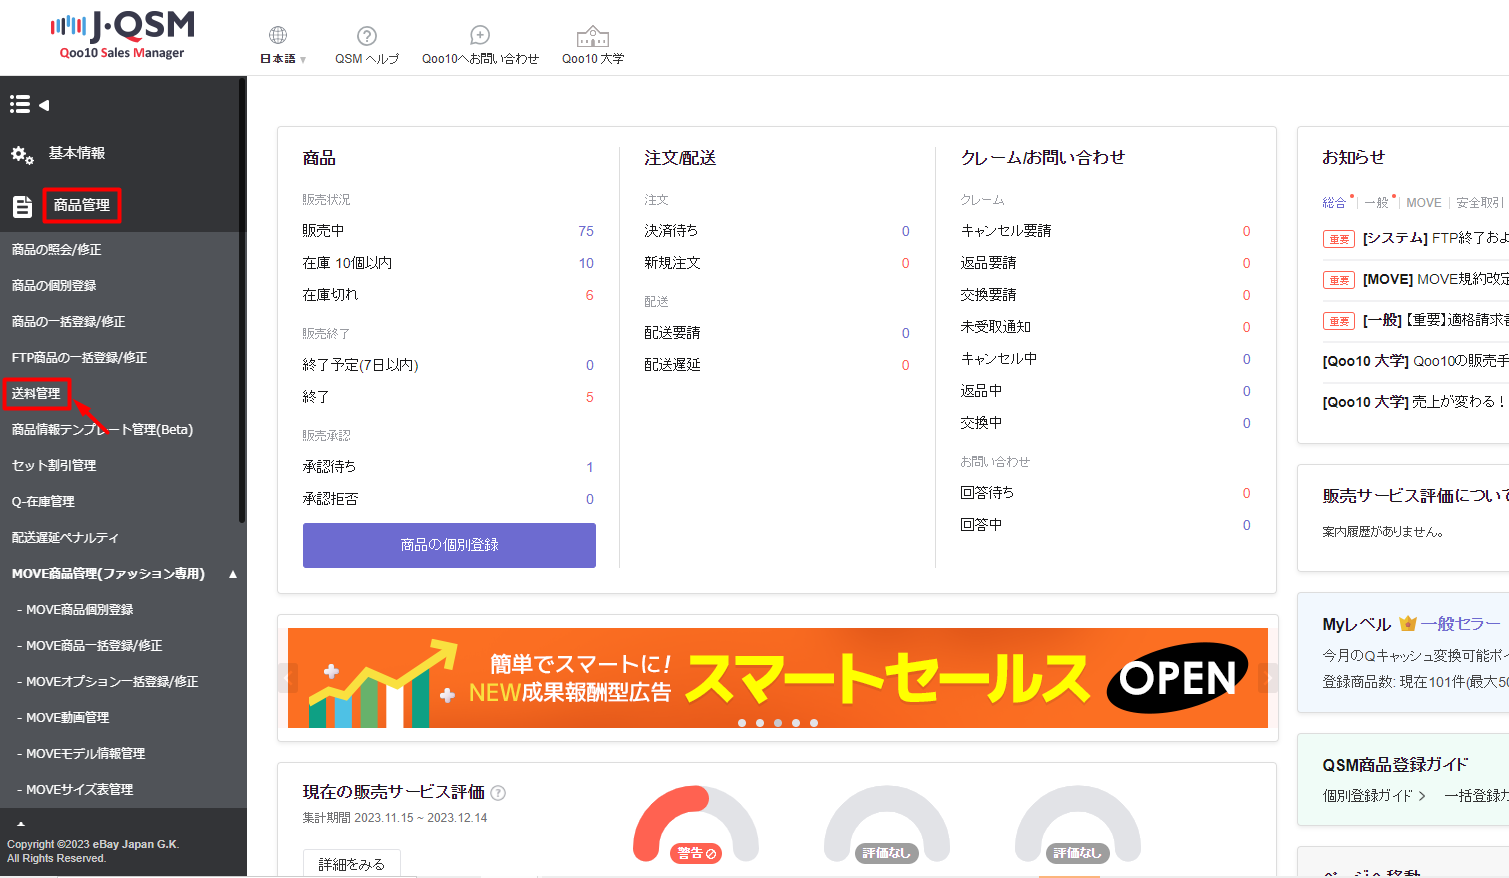1509x878 pixels.
Task: Click the 回答待ち count
Action: pos(1247,493)
